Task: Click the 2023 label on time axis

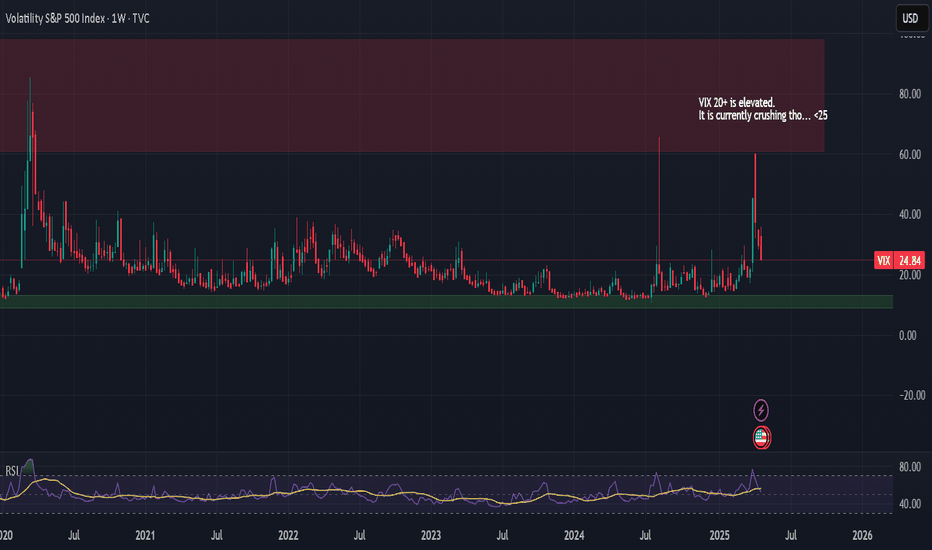Action: [431, 535]
